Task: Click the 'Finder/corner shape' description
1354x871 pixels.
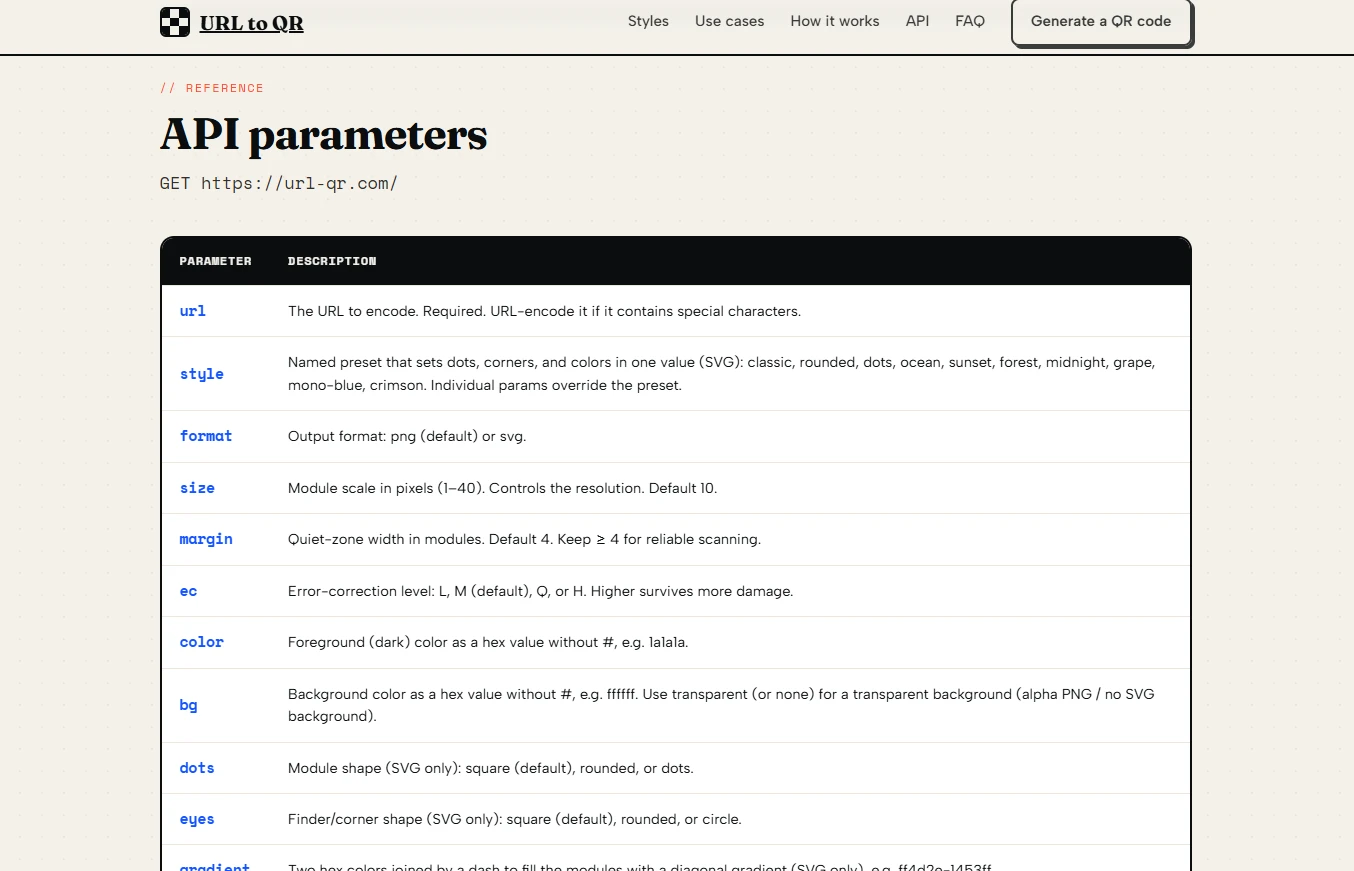Action: [x=514, y=819]
